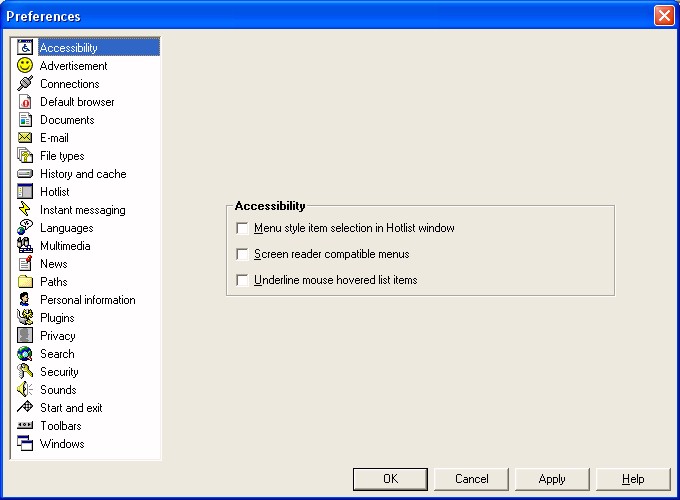Click the Security keys icon
This screenshot has width=680, height=500.
(25, 371)
